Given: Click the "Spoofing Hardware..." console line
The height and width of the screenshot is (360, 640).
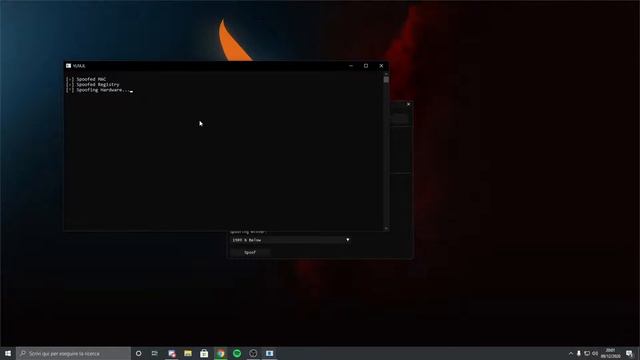Looking at the screenshot, I should click(x=98, y=90).
